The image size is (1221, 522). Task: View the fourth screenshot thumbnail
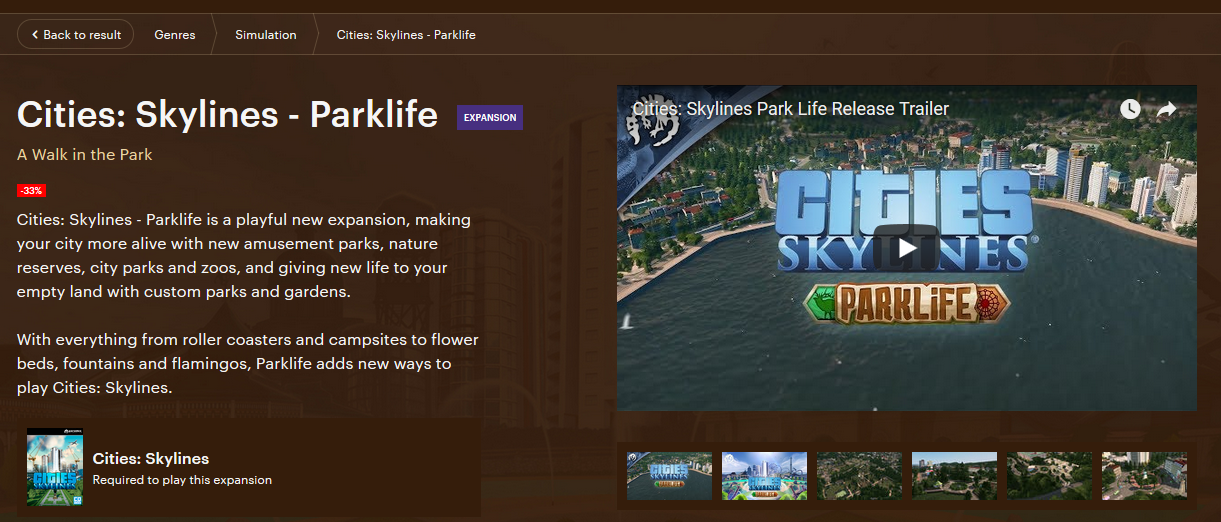(954, 476)
